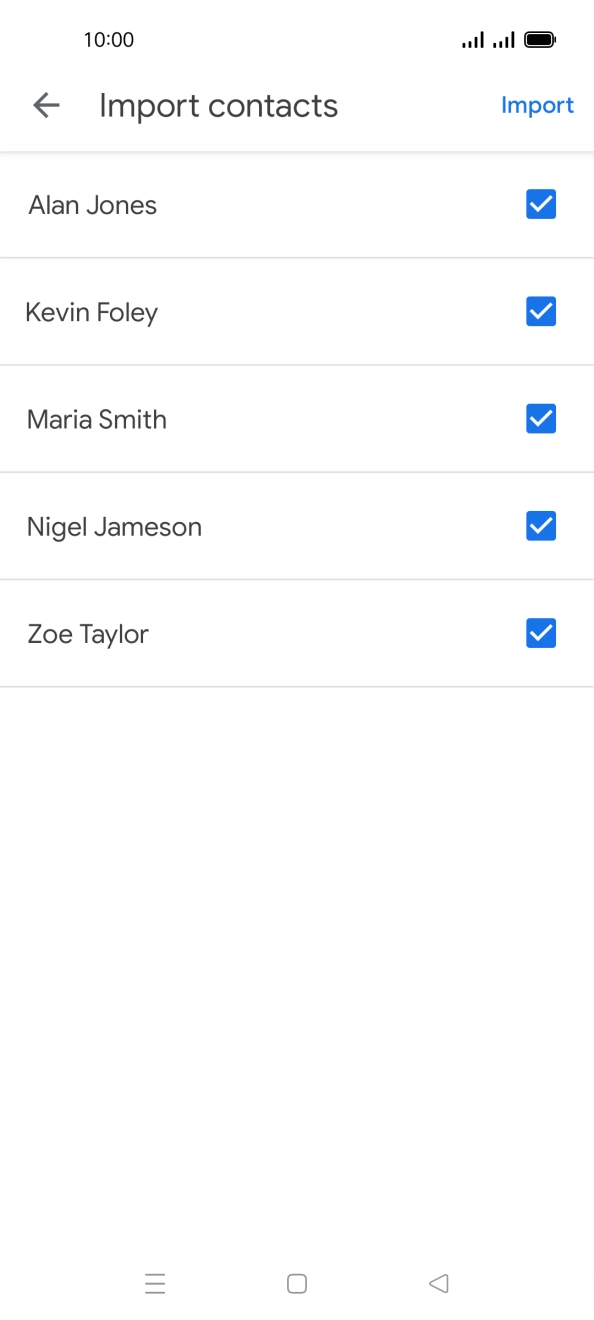
Task: Tap the Kevin Foley contact name
Action: (x=91, y=311)
